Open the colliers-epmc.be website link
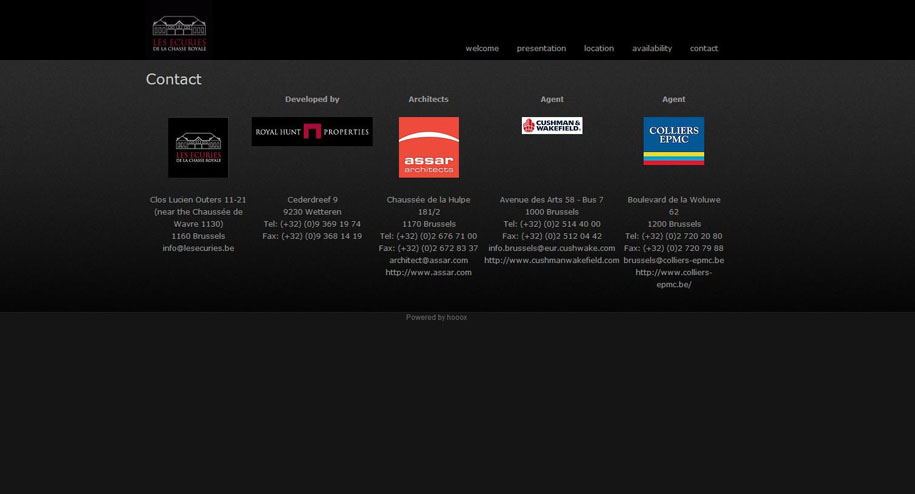 click(674, 278)
